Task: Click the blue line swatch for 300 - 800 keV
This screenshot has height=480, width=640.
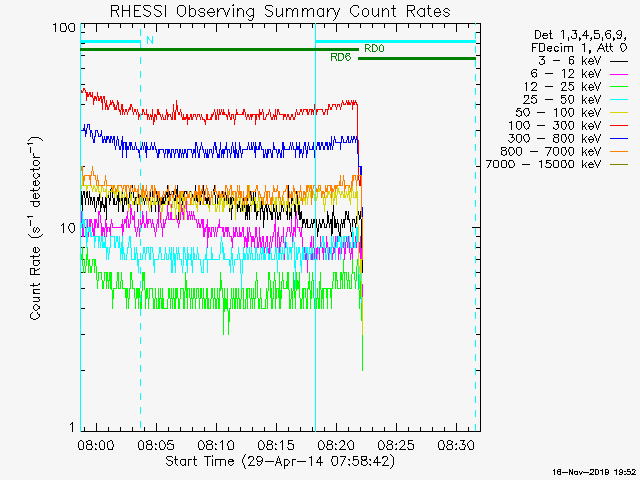Action: (x=619, y=139)
